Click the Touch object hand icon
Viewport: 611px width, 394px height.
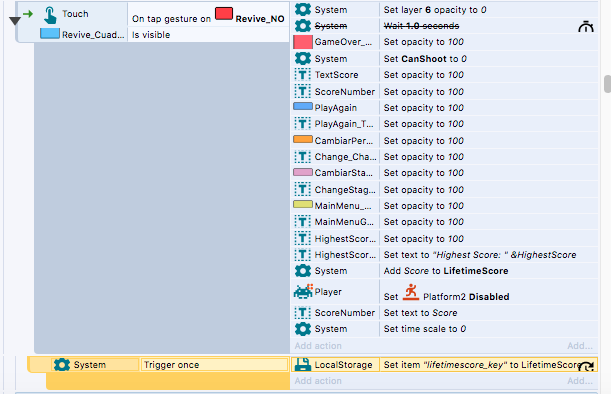coord(50,15)
